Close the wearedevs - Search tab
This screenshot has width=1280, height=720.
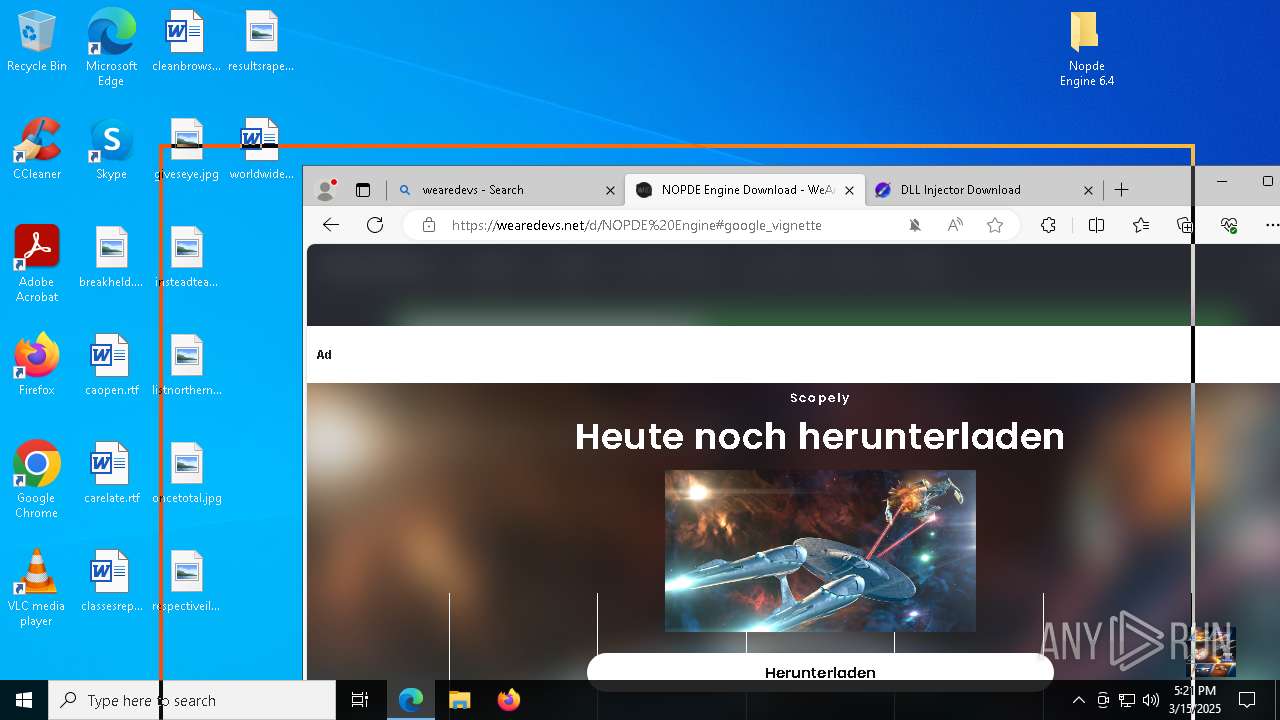(611, 190)
